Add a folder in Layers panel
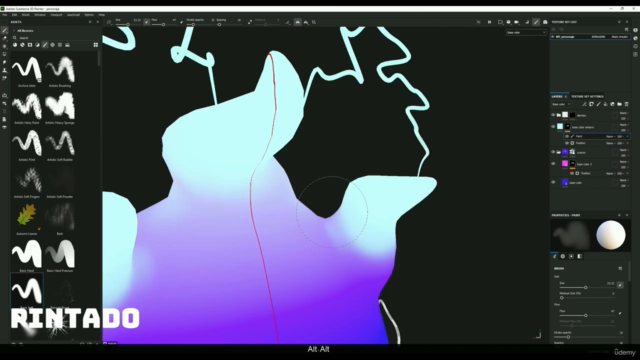The width and height of the screenshot is (640, 360). pos(619,104)
